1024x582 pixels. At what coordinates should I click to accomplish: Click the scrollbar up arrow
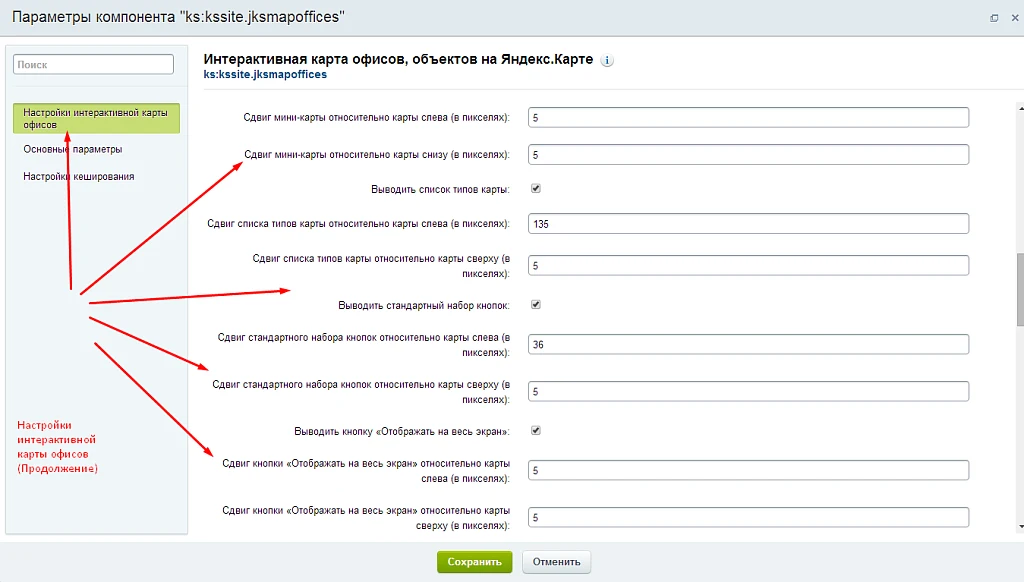[1021, 107]
